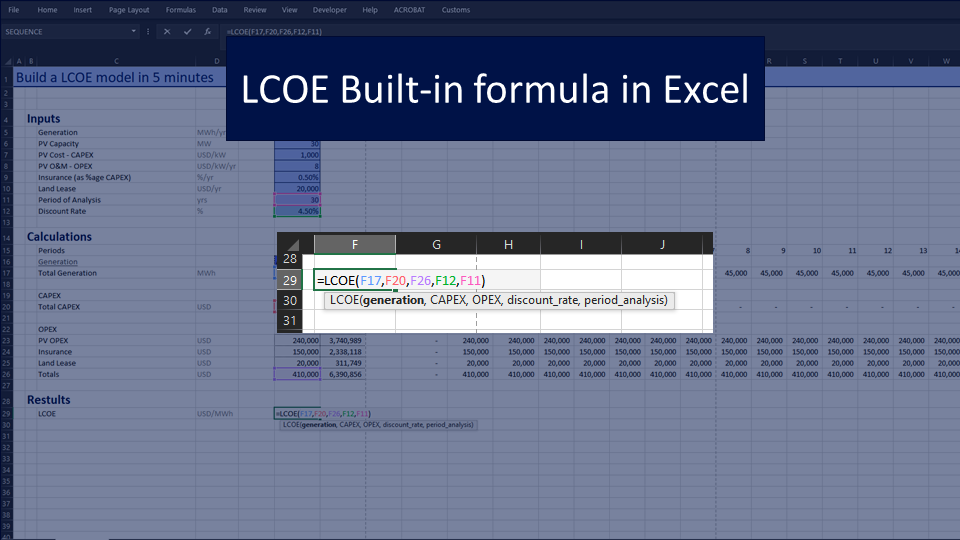This screenshot has height=540, width=960.
Task: Click the PV OPEX value 3,740,989
Action: [343, 340]
